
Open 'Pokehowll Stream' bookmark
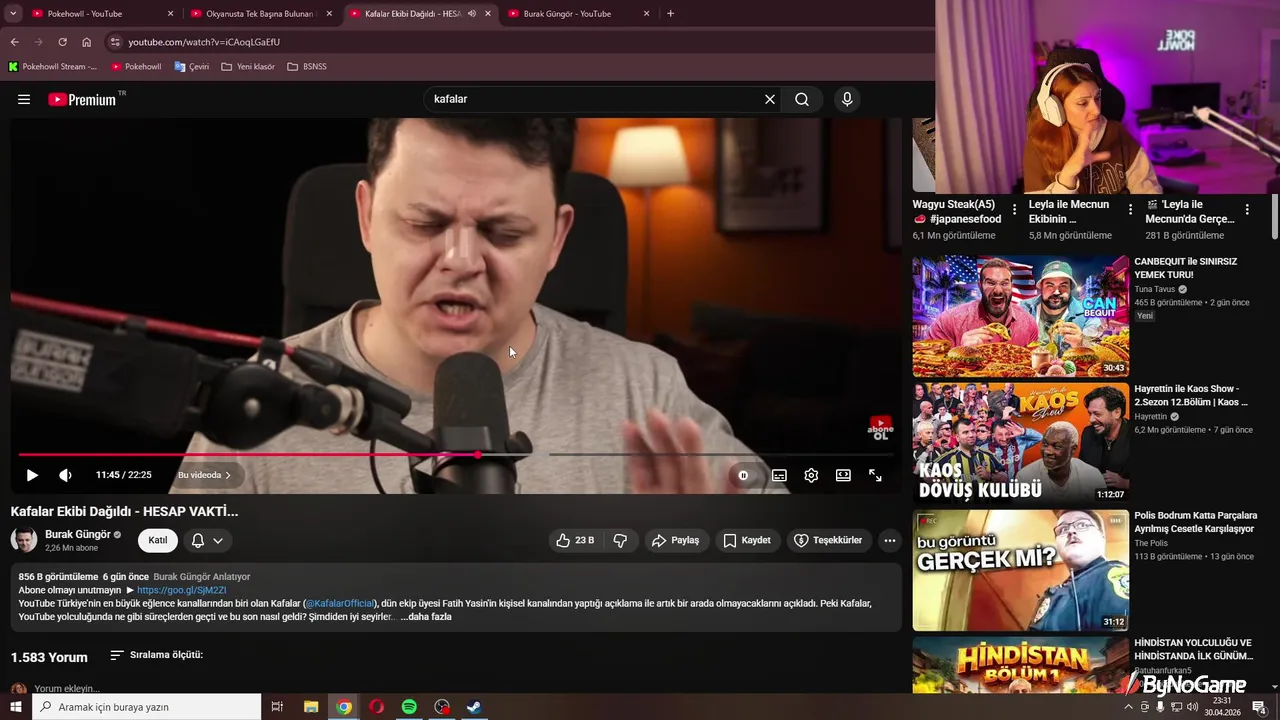click(x=53, y=67)
